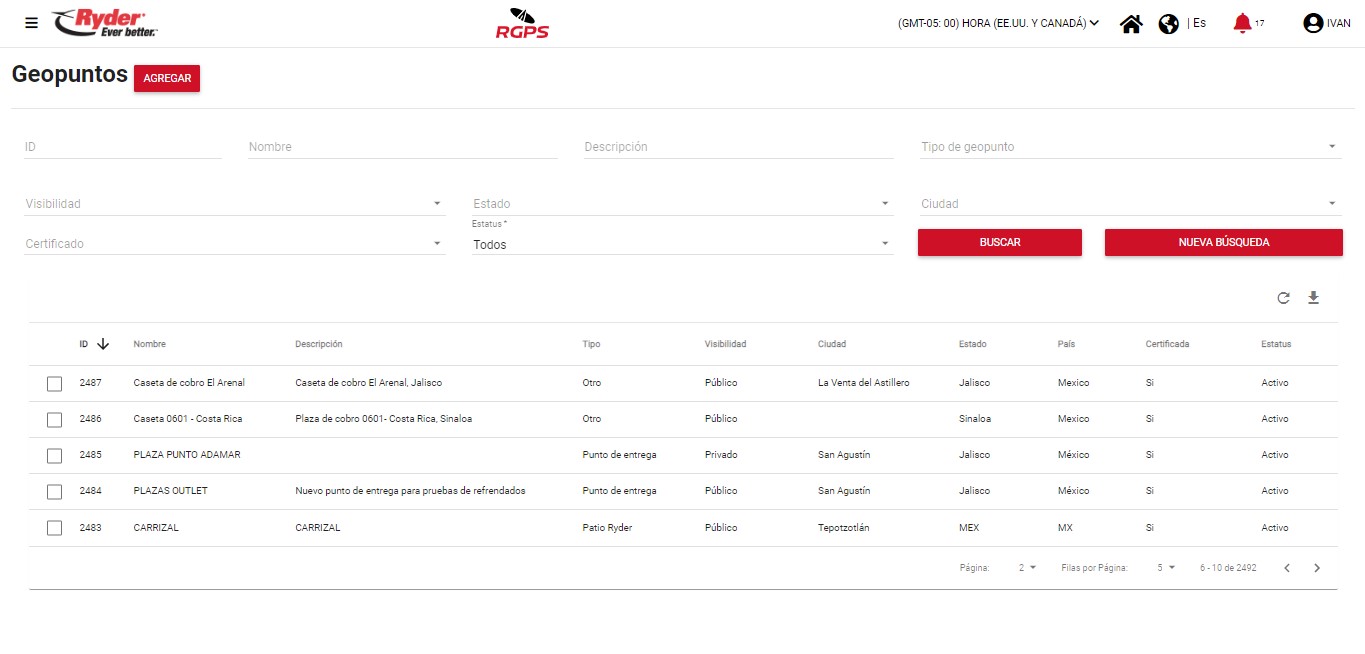
Task: Click the home icon in header
Action: [1131, 24]
